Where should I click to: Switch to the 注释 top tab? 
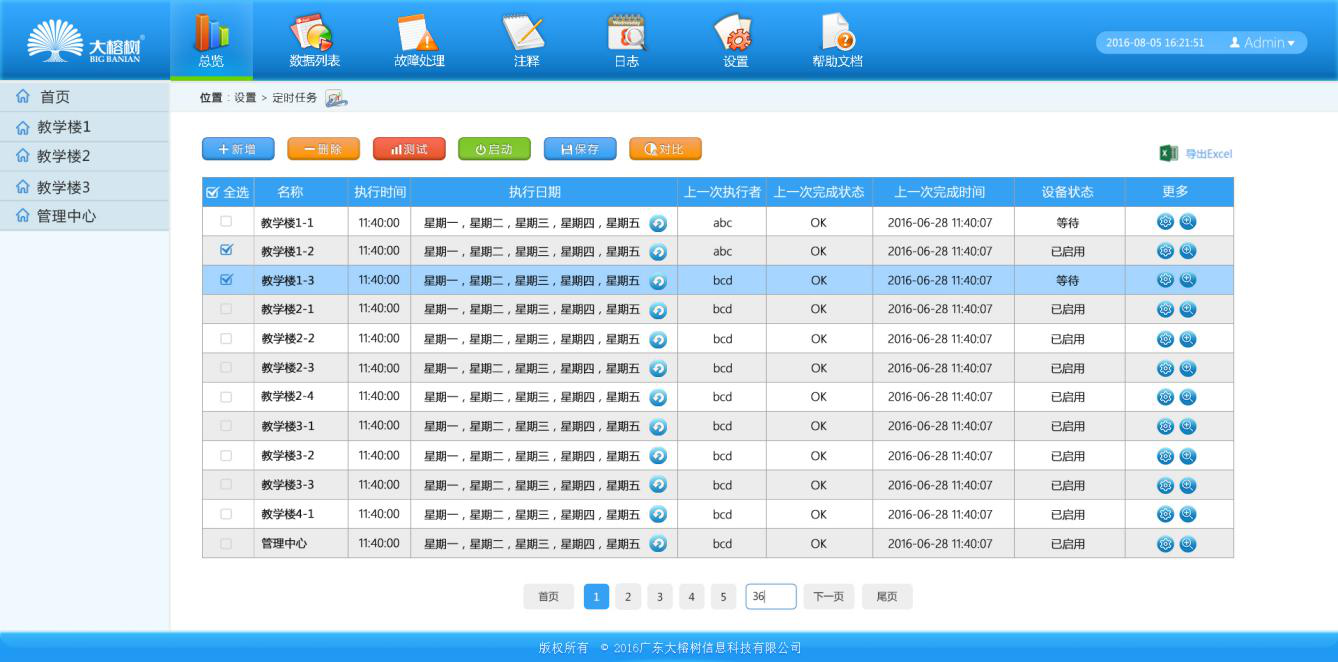pyautogui.click(x=526, y=40)
